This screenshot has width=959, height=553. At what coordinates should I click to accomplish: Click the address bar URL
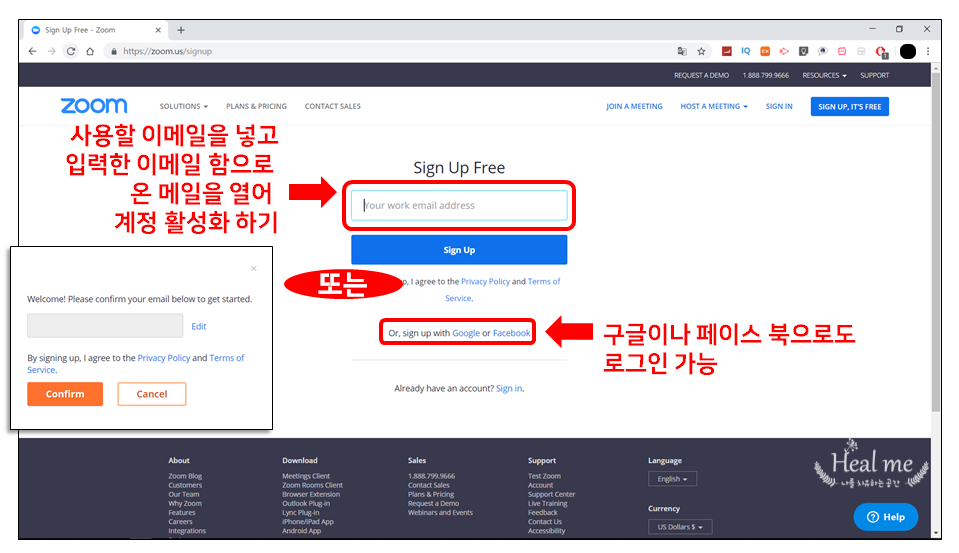pyautogui.click(x=168, y=51)
